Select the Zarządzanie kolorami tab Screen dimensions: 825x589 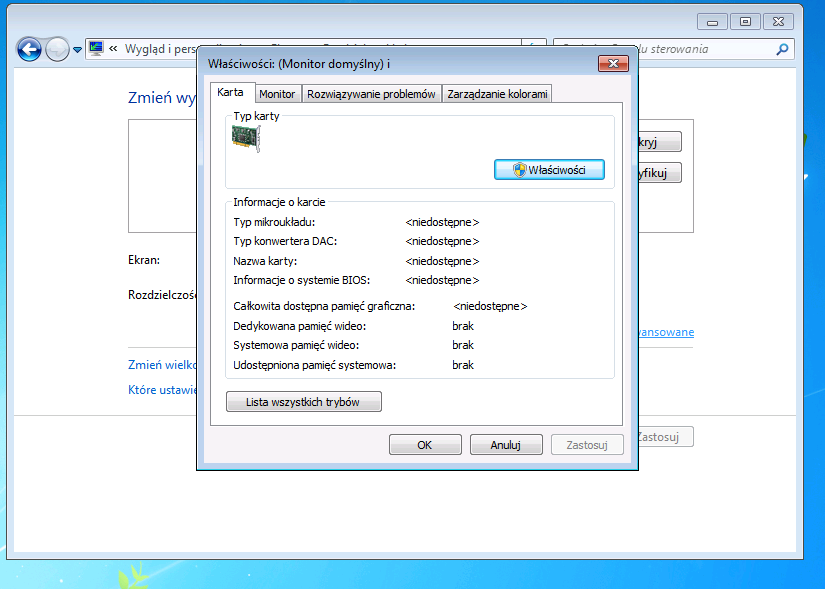(497, 94)
